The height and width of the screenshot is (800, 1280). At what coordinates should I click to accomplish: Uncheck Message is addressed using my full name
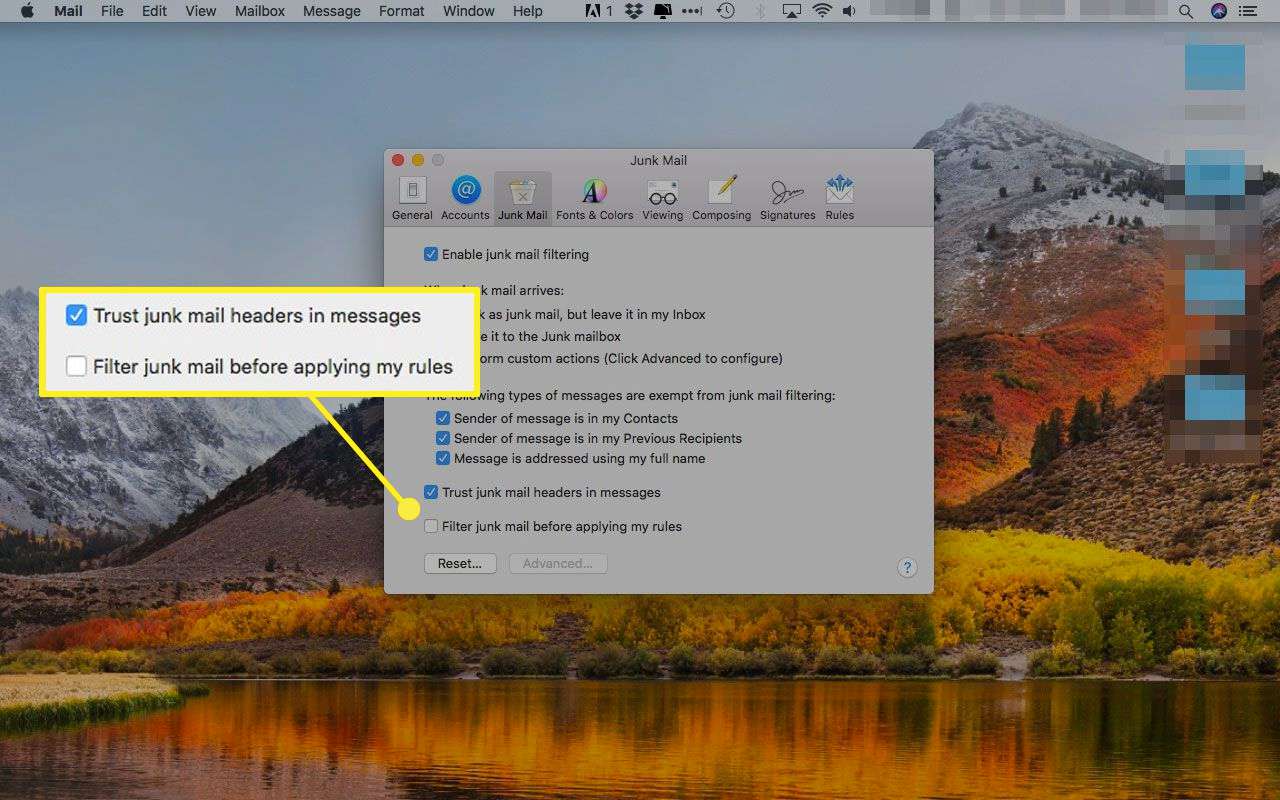(x=443, y=458)
